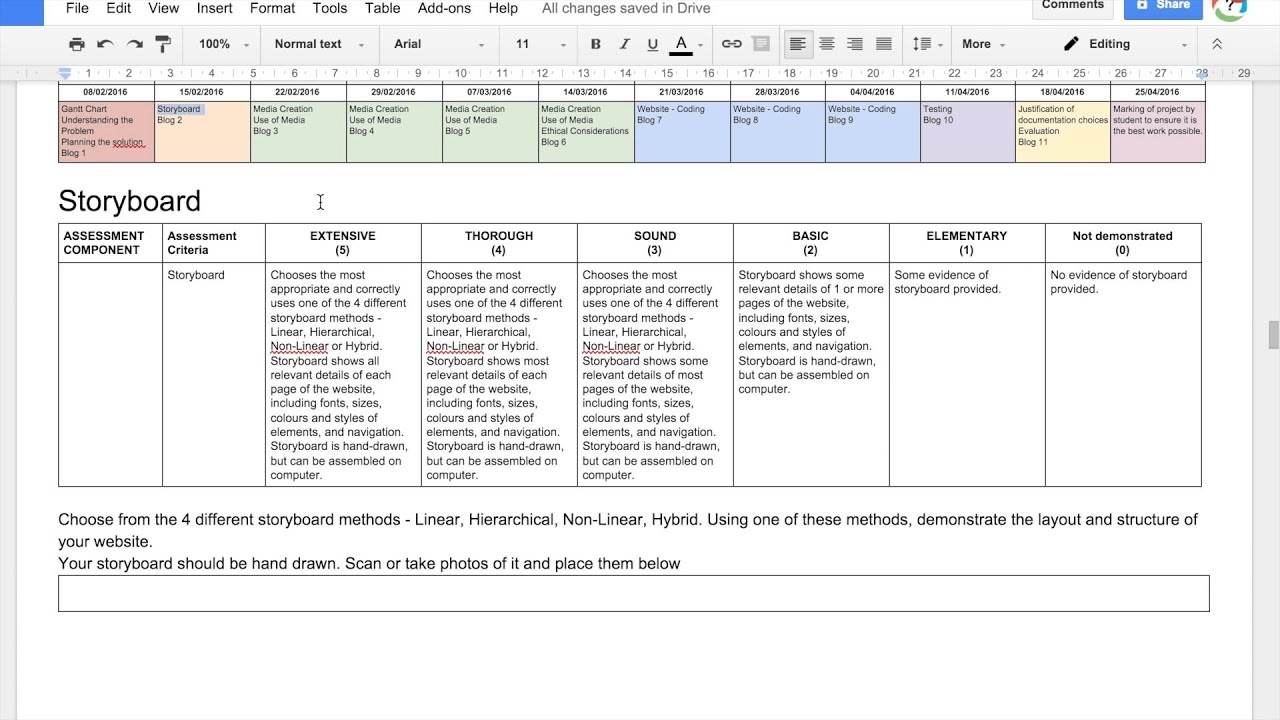
Task: Click 'All changes saved in Drive' status
Action: tap(626, 8)
